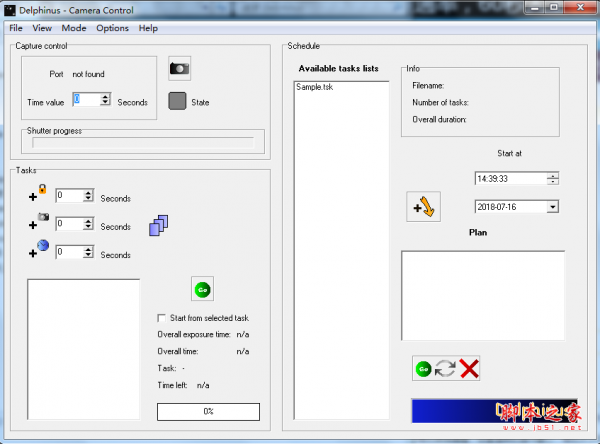The width and height of the screenshot is (600, 444).
Task: Open the date dropdown showing 2018-07-16
Action: point(552,207)
